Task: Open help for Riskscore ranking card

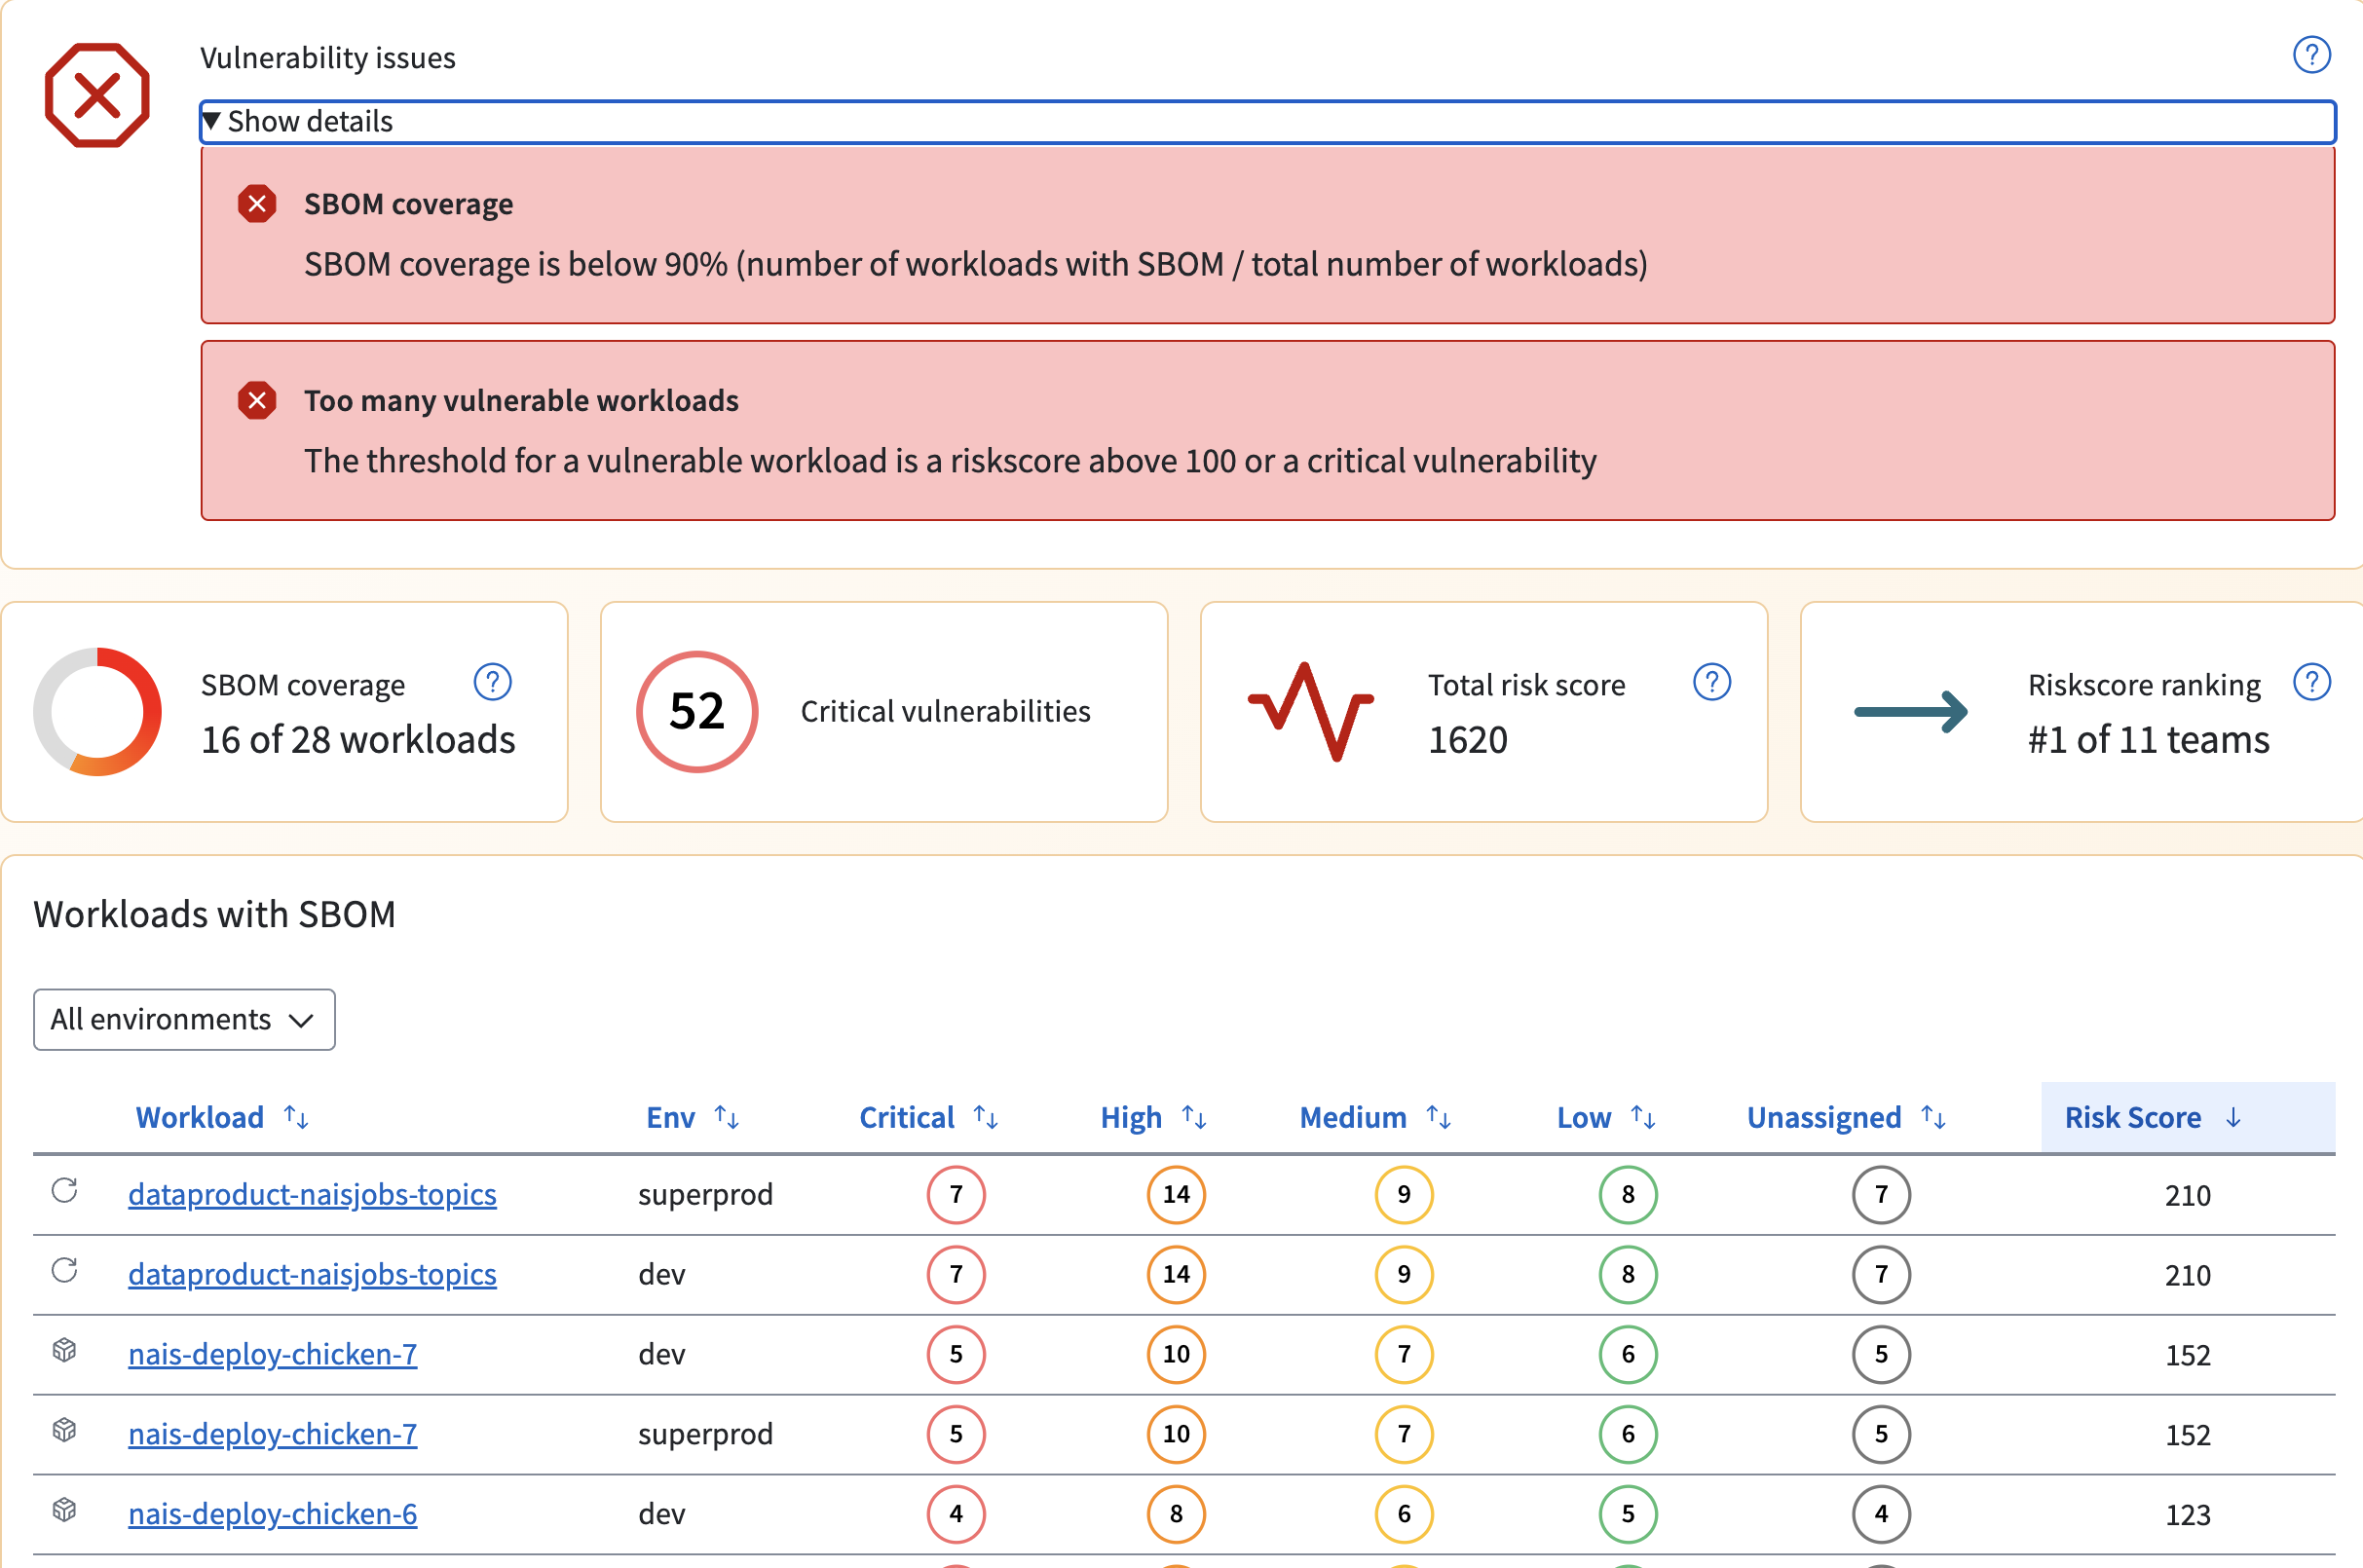Action: [x=2311, y=683]
